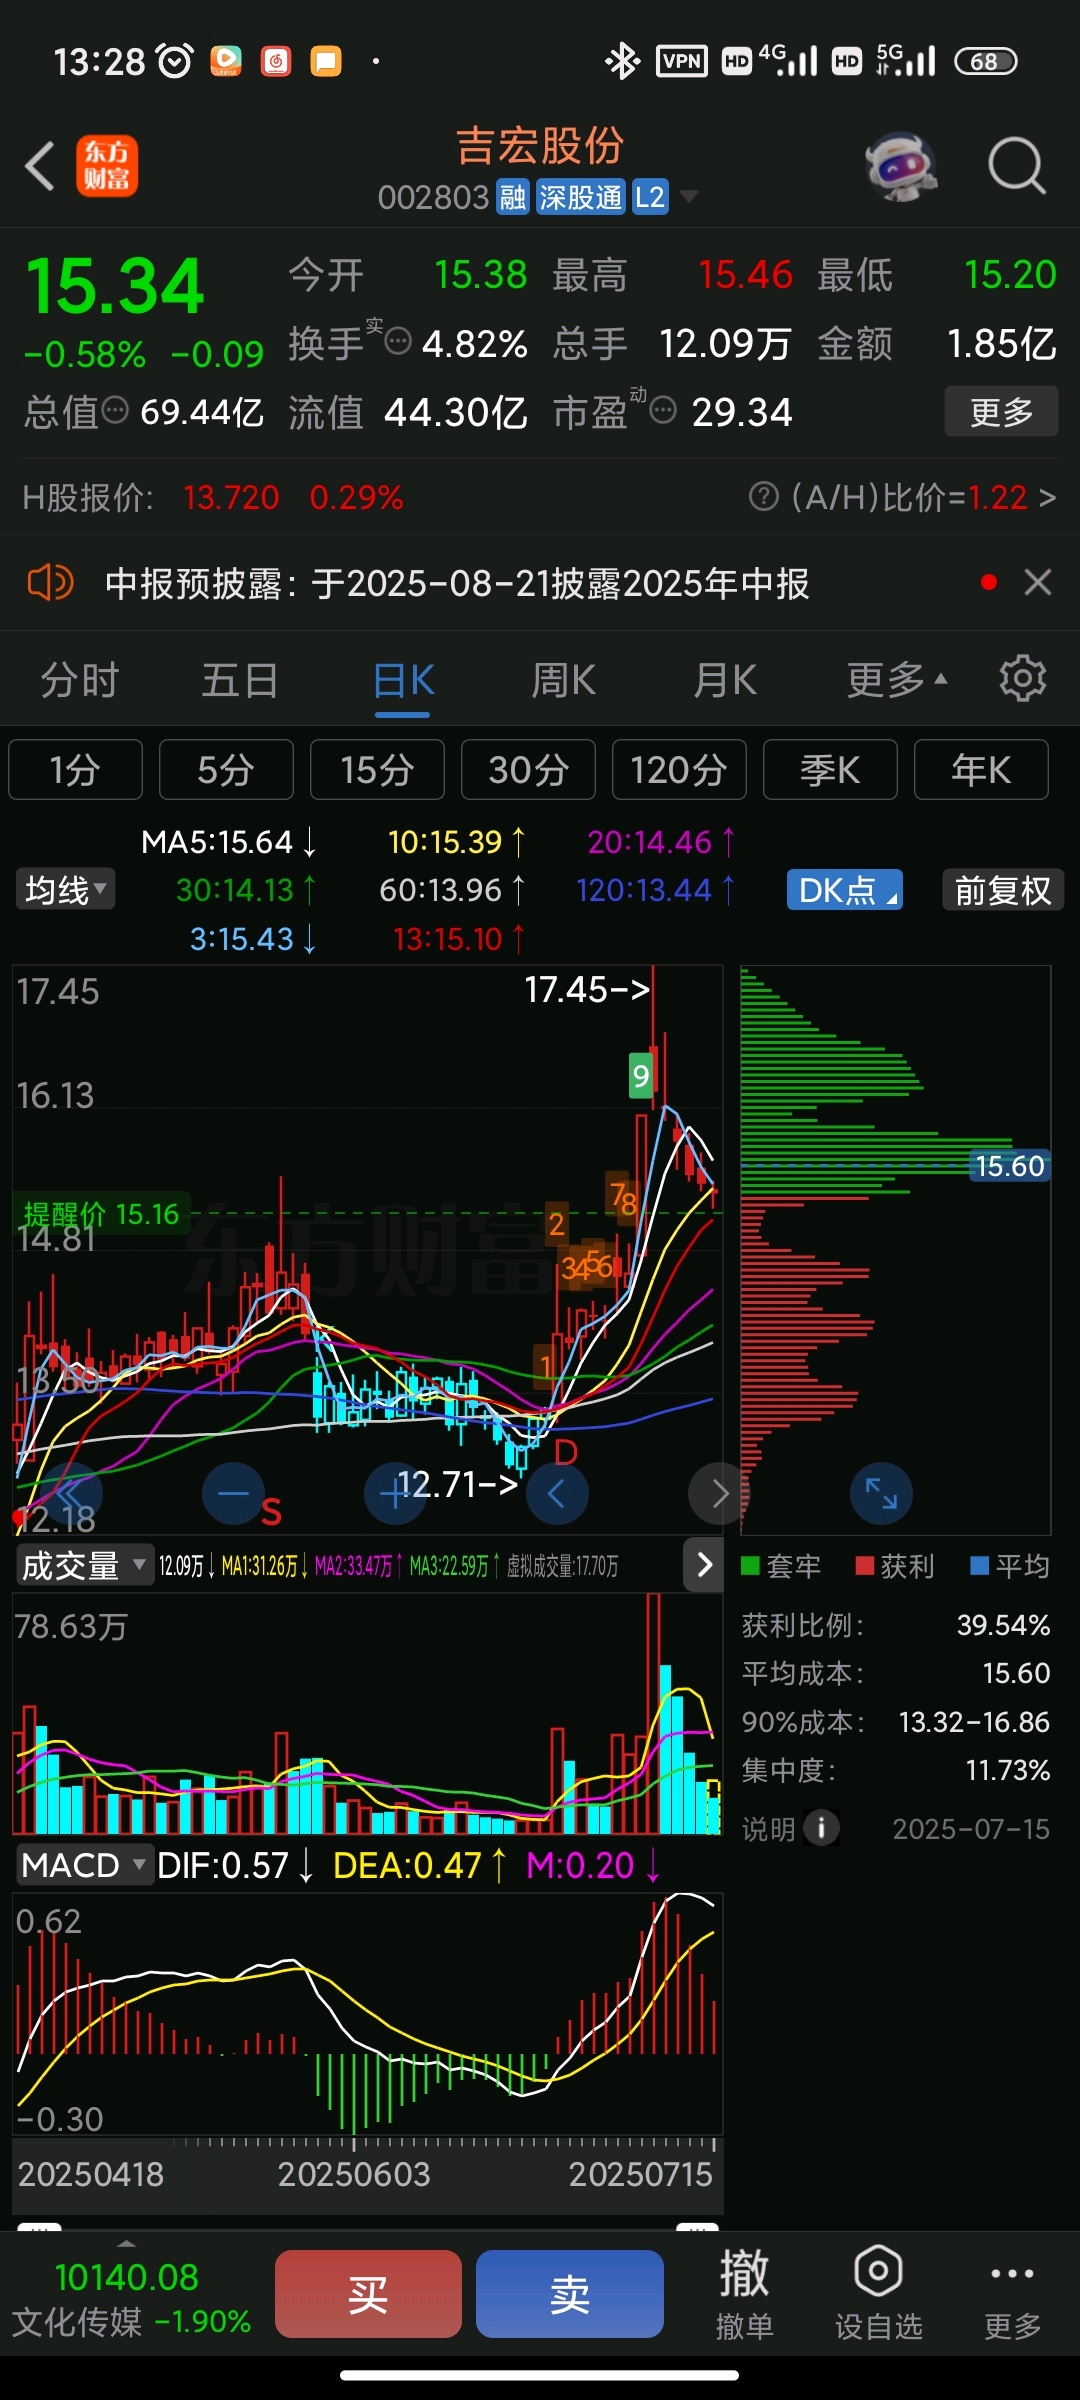
Task: Tap the search magnifier icon
Action: coord(1017,166)
